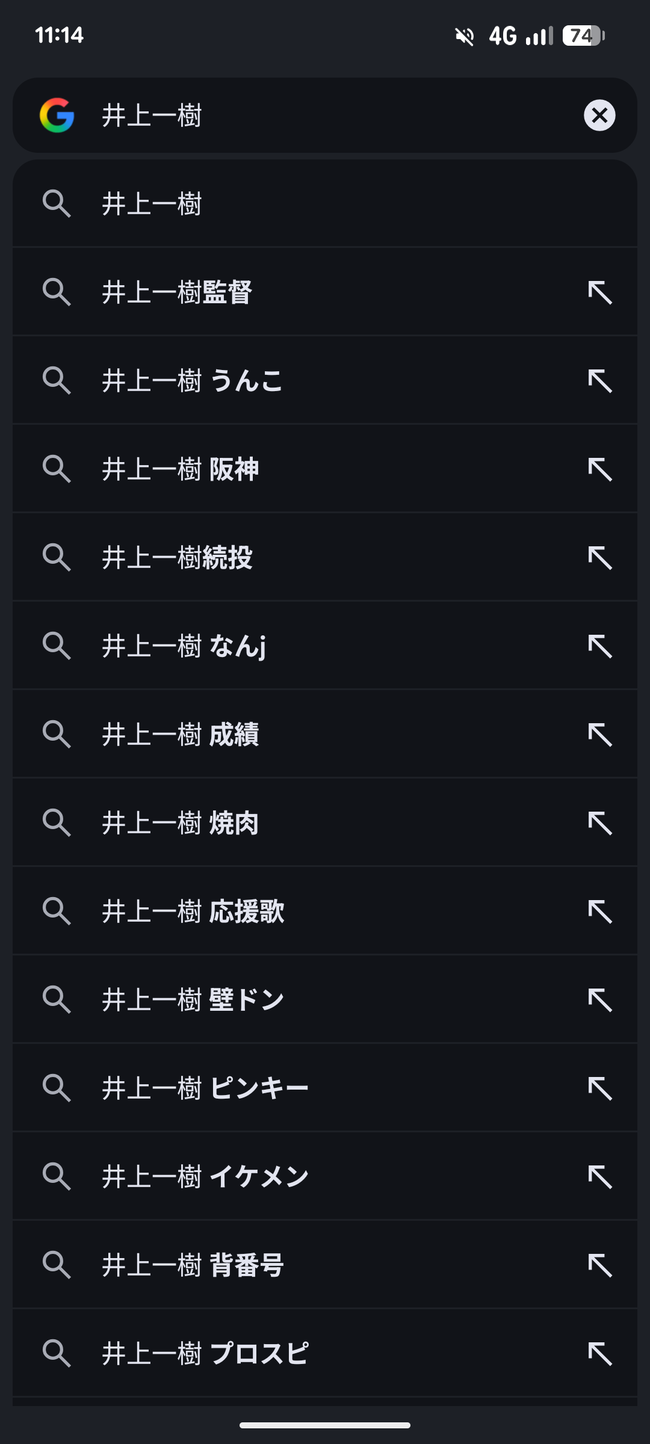The width and height of the screenshot is (650, 1444).
Task: Select the first suggestion 井上一樹
Action: (x=325, y=204)
